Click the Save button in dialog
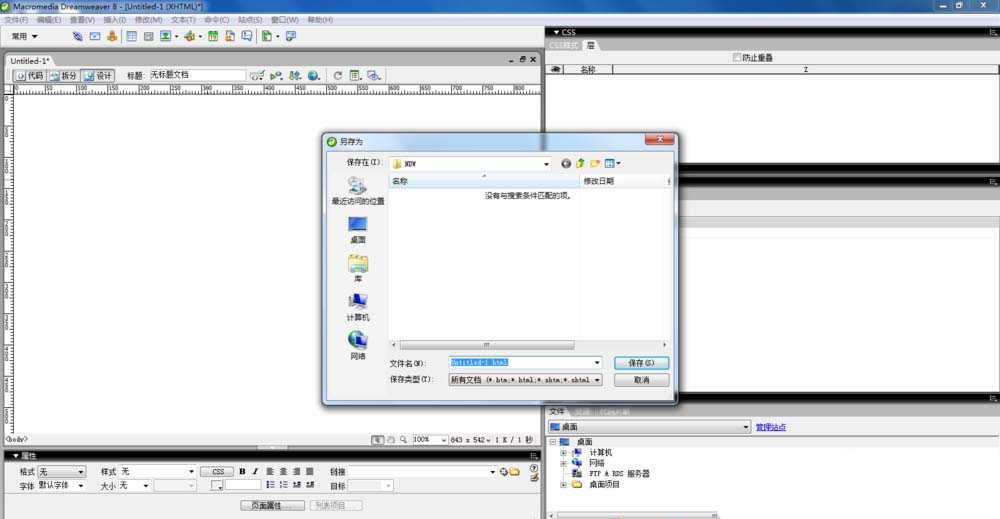 [641, 363]
